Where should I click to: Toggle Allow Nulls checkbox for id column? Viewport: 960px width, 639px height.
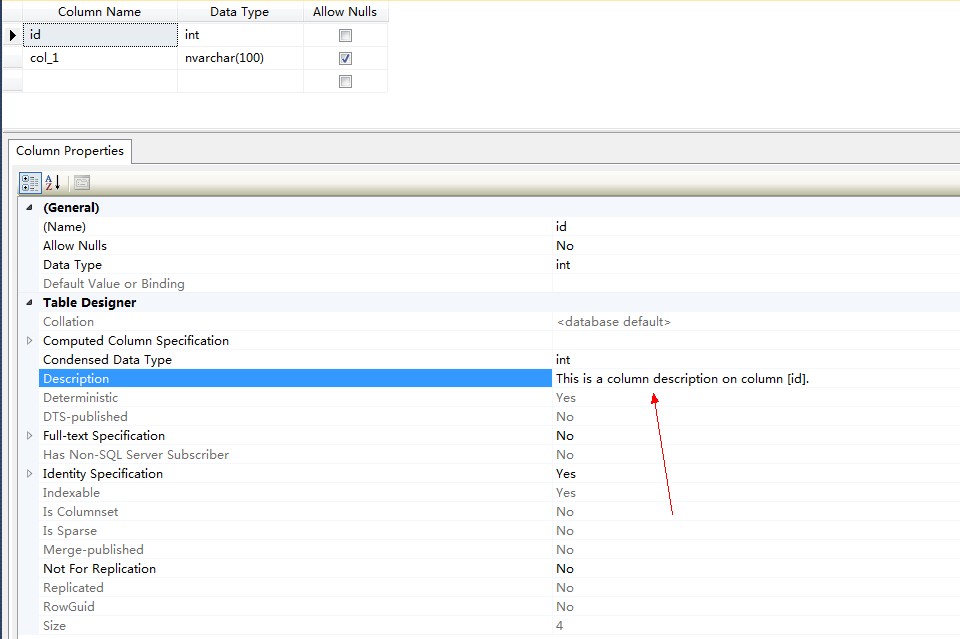click(345, 35)
